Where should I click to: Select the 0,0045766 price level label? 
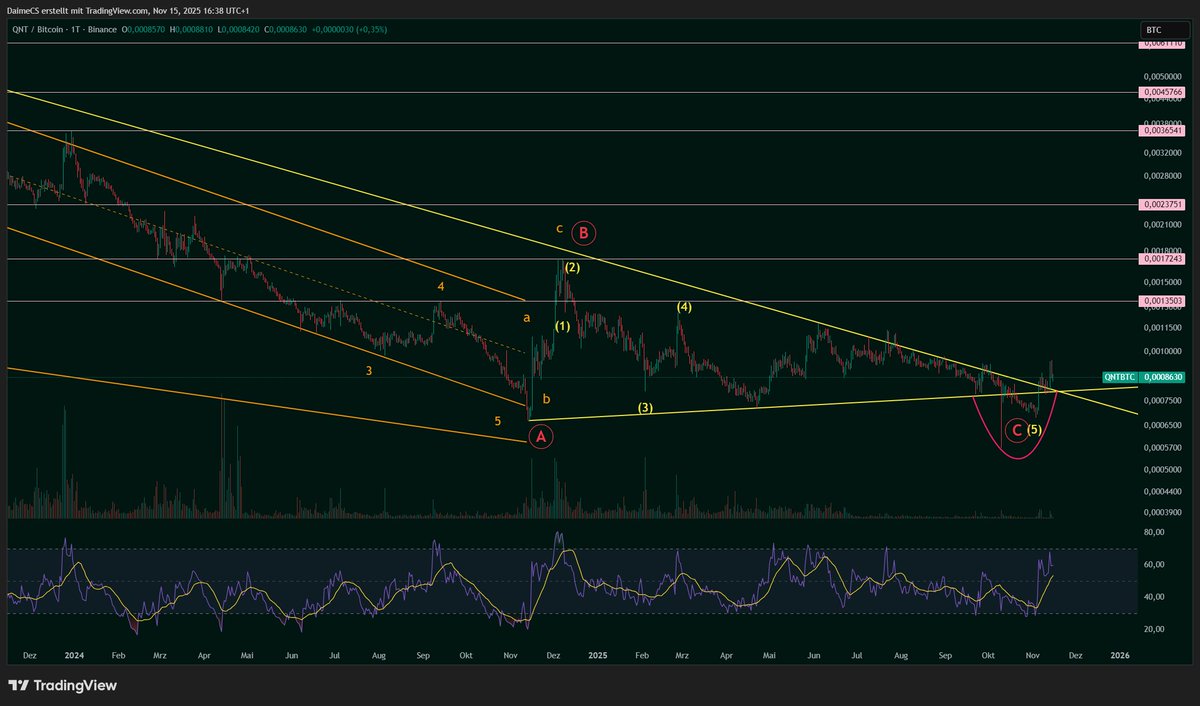point(1163,92)
